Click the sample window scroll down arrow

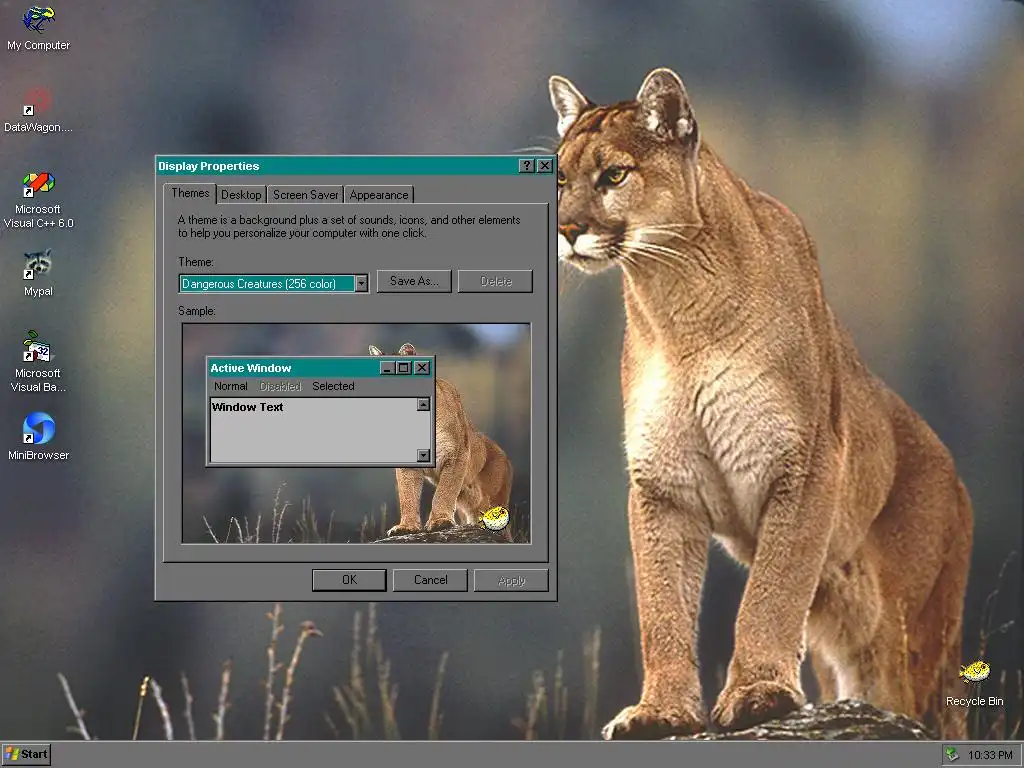pyautogui.click(x=423, y=455)
